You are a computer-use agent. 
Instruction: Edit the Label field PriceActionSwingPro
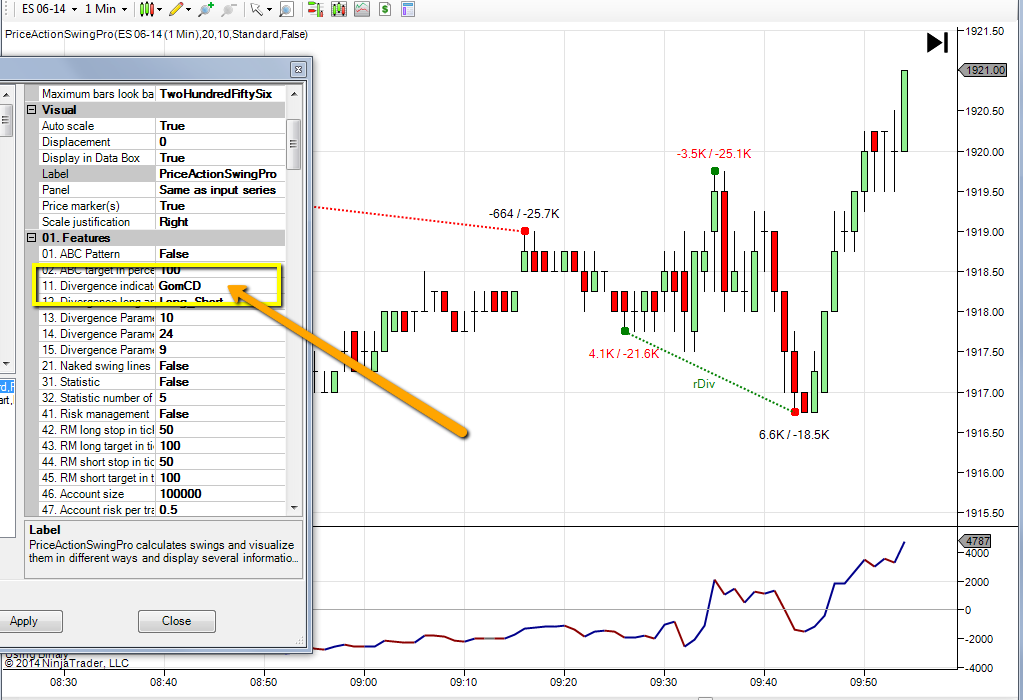(x=221, y=174)
